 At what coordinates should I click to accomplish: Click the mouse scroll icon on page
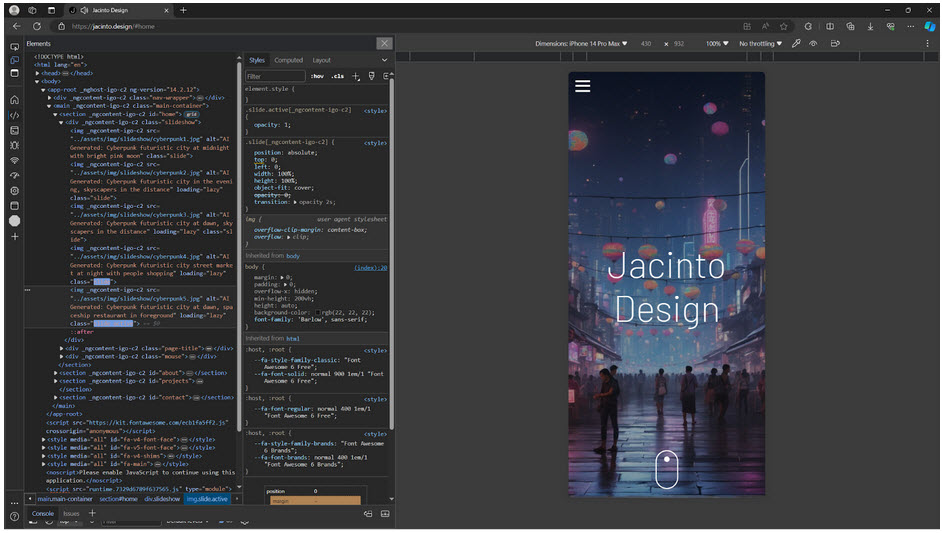(667, 469)
